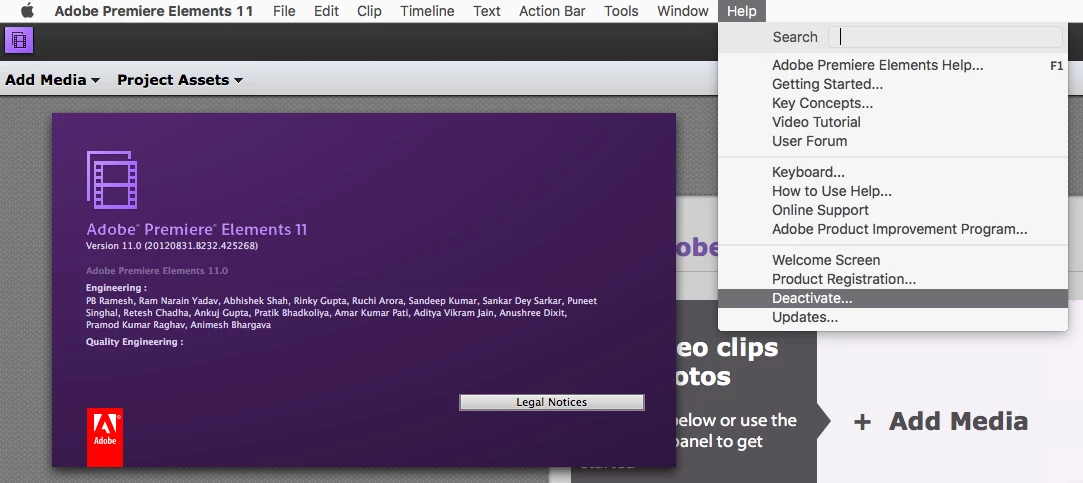Select Keyboard... menu entry
The height and width of the screenshot is (483, 1083).
(x=893, y=172)
